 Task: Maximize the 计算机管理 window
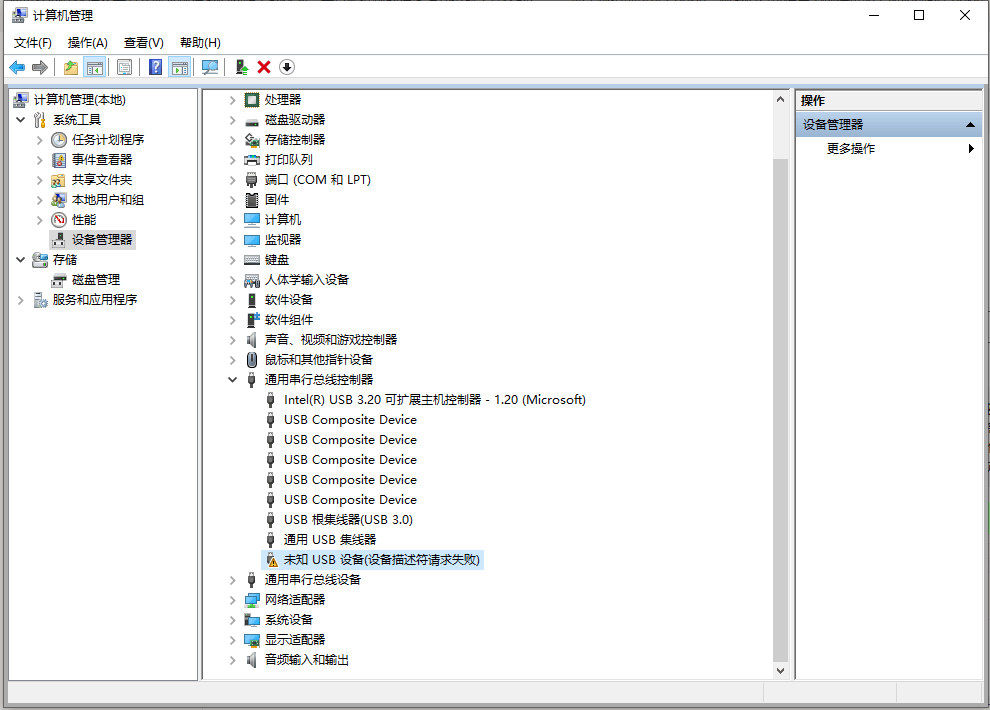point(919,15)
